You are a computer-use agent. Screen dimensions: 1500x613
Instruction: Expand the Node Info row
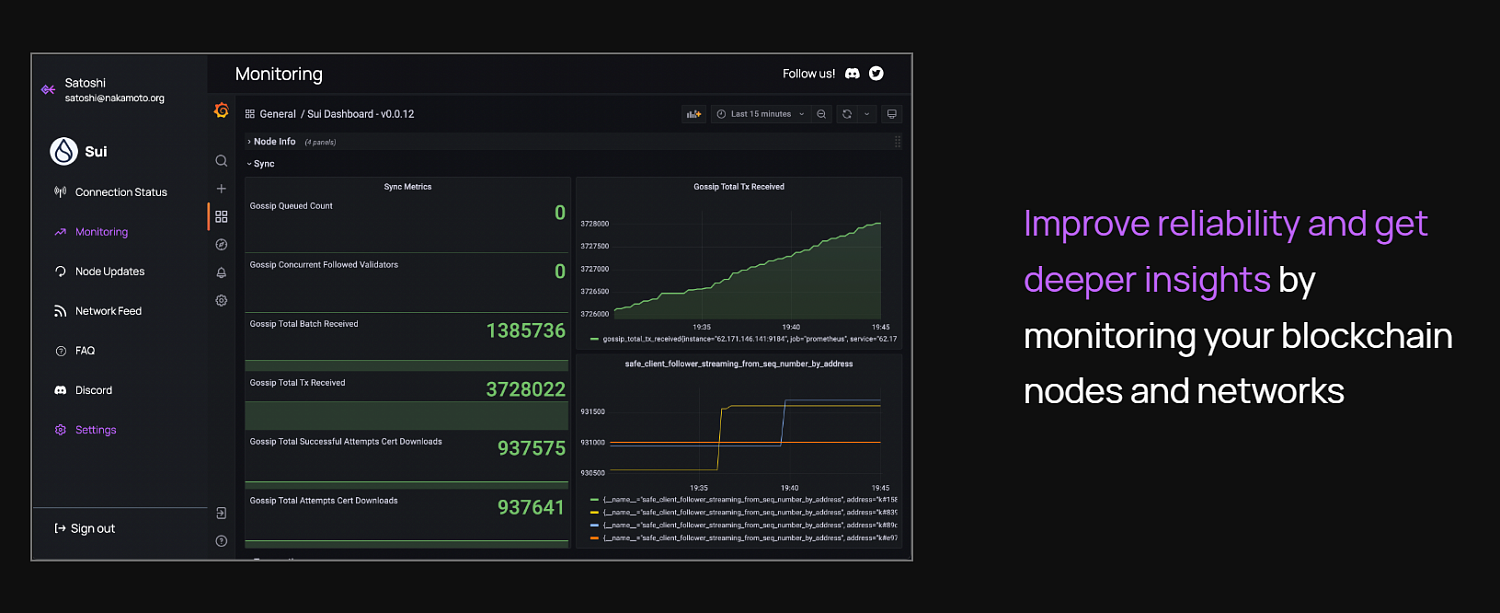[x=271, y=142]
